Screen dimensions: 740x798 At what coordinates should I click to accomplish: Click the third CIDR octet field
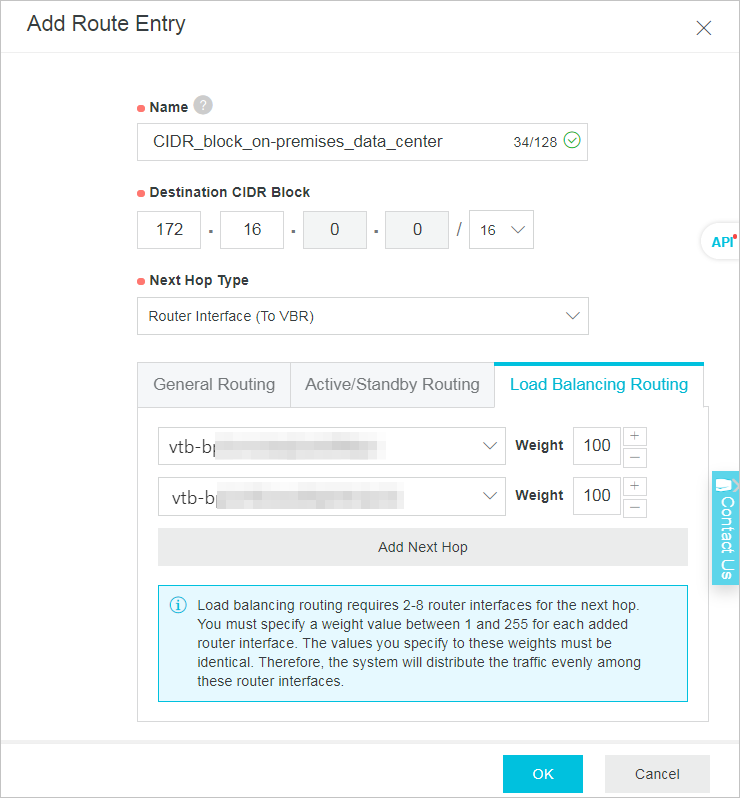[335, 230]
